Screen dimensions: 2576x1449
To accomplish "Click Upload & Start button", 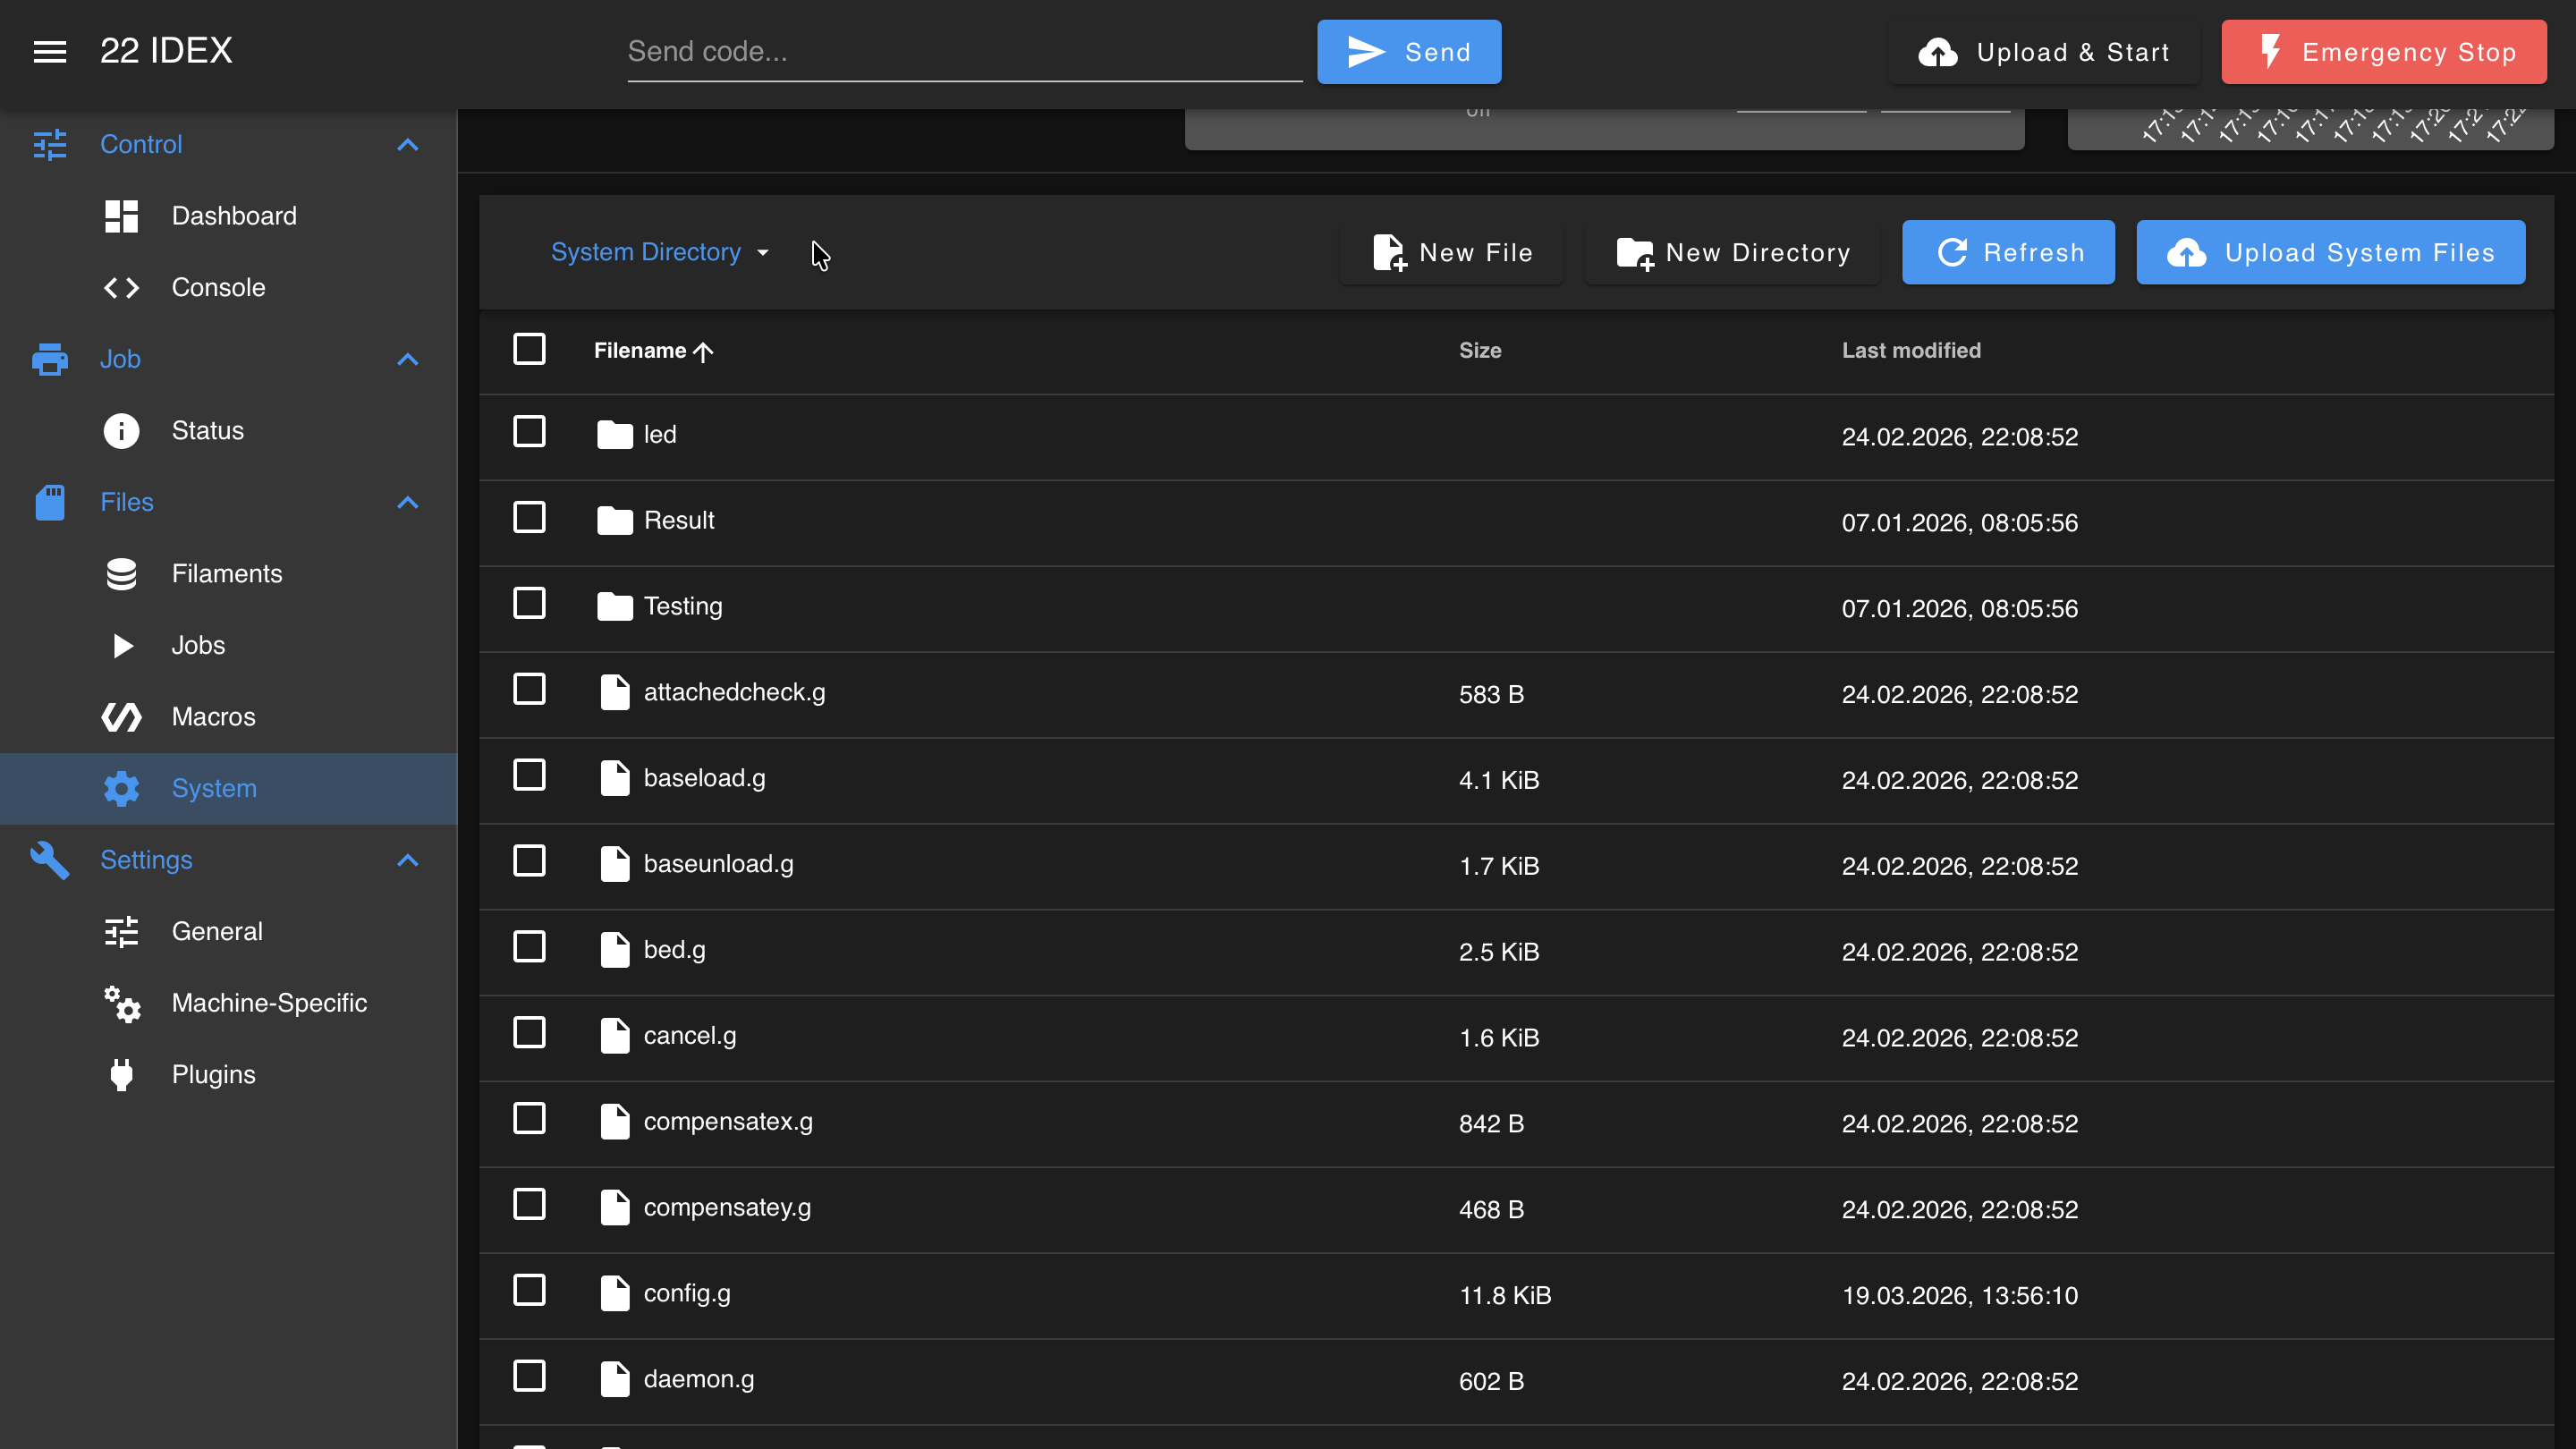I will (2043, 52).
